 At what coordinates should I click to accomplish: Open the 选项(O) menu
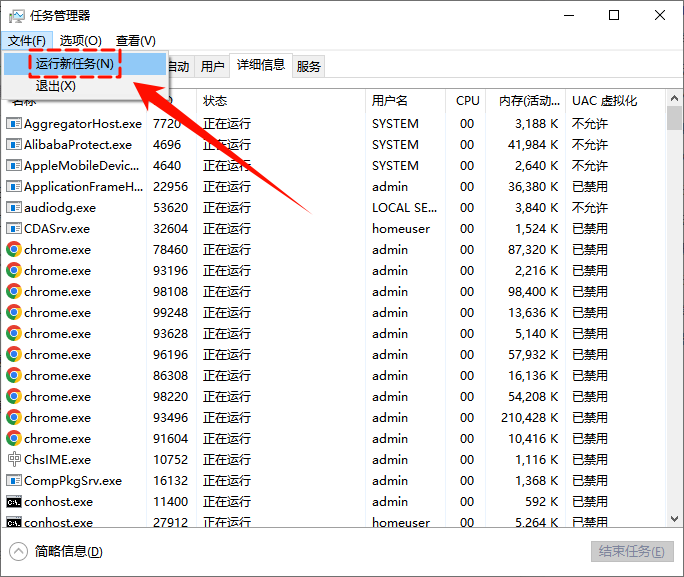tap(81, 41)
